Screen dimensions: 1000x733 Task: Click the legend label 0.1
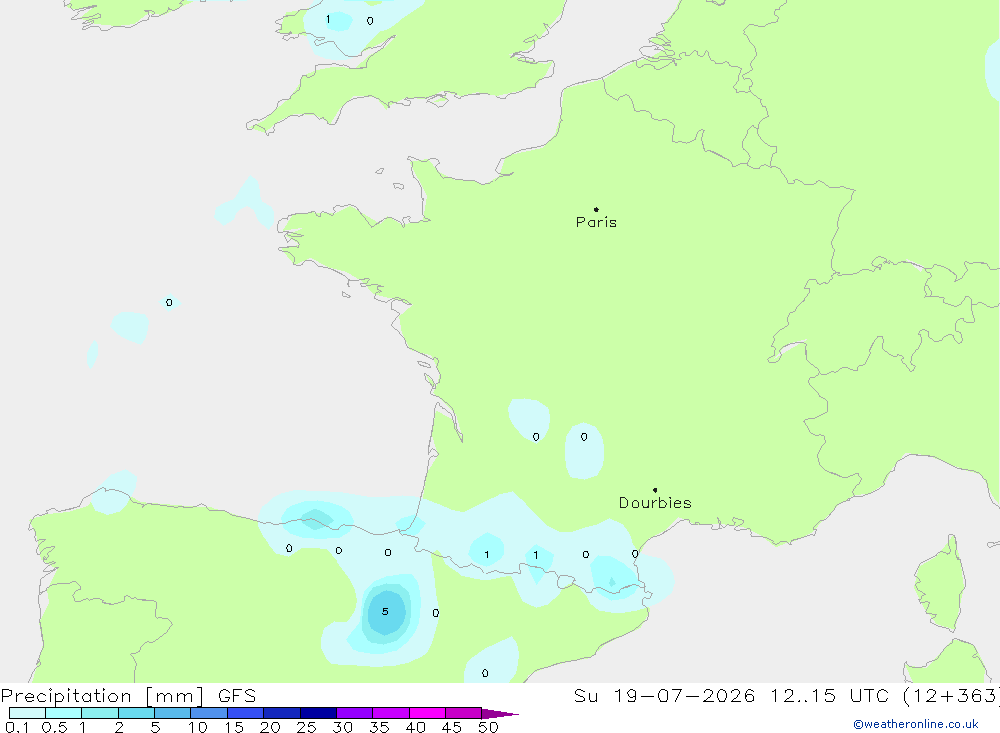(17, 727)
